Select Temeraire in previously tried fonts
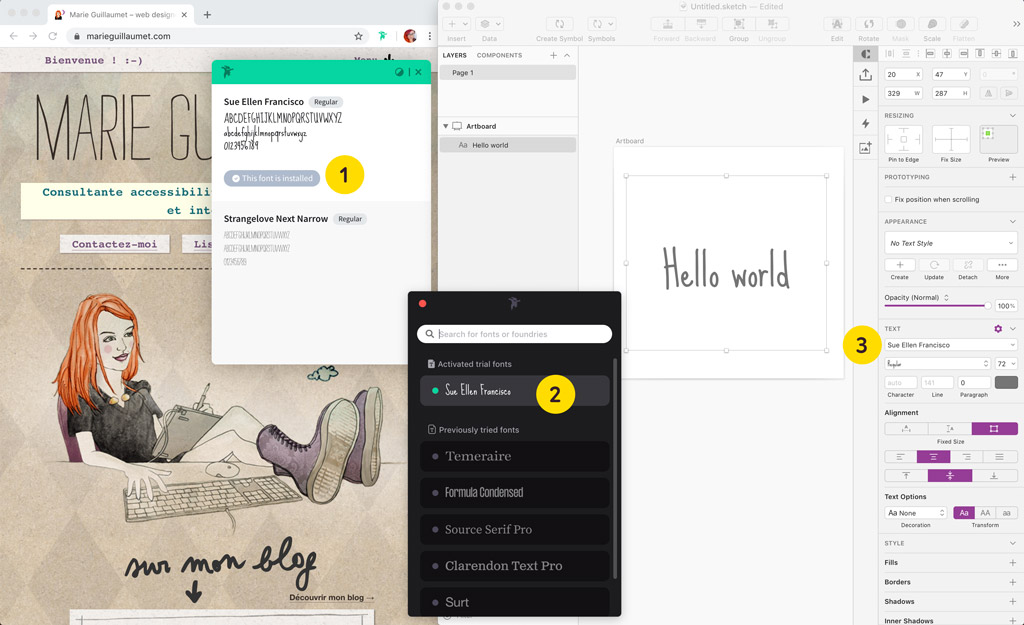 pos(514,456)
